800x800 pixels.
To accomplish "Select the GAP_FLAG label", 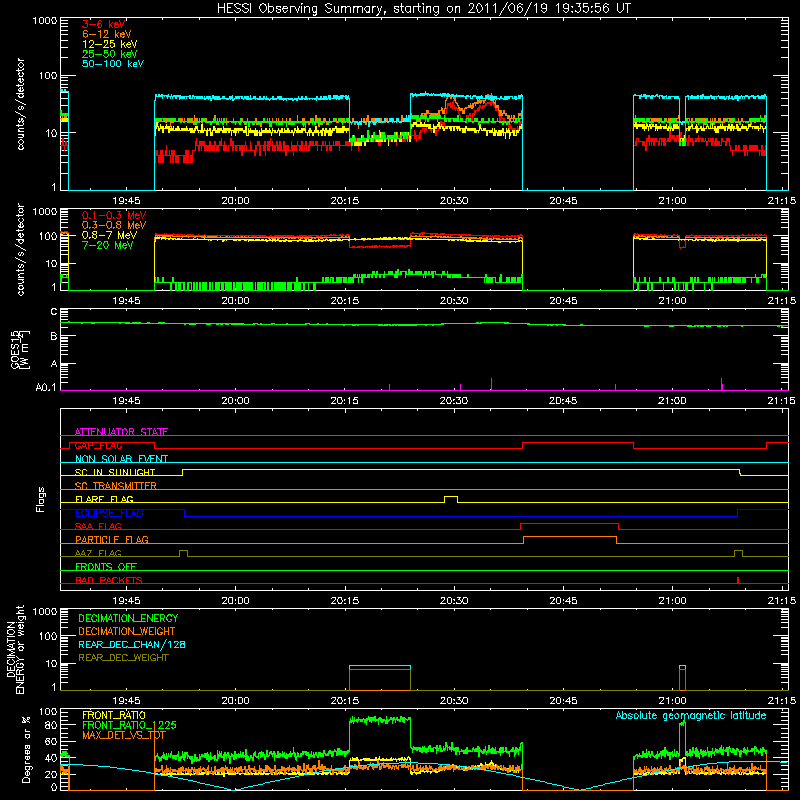I will pos(98,445).
